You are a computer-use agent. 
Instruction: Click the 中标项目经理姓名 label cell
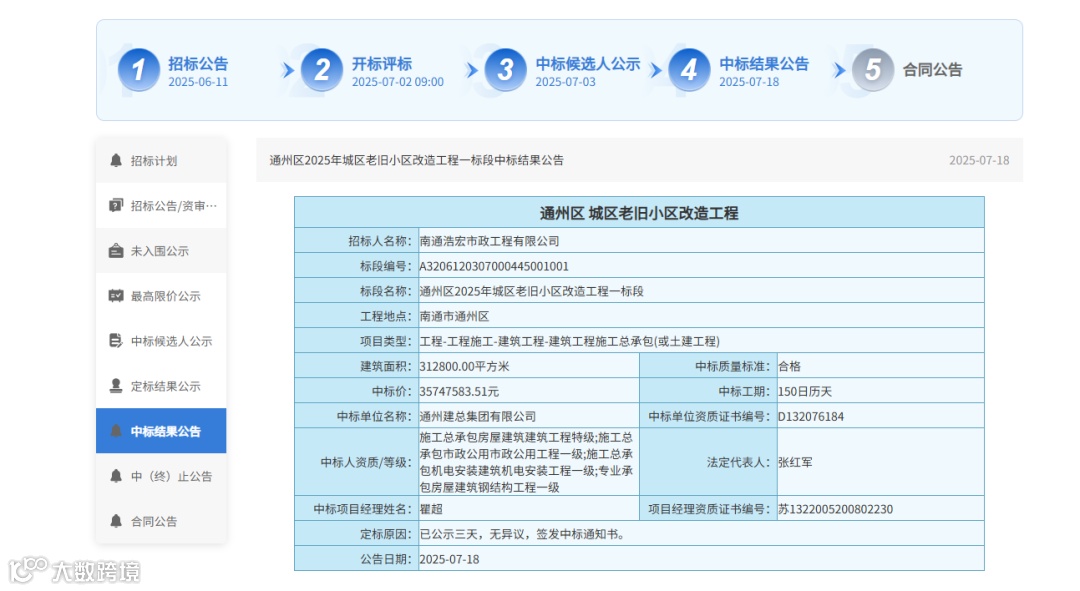tap(357, 509)
